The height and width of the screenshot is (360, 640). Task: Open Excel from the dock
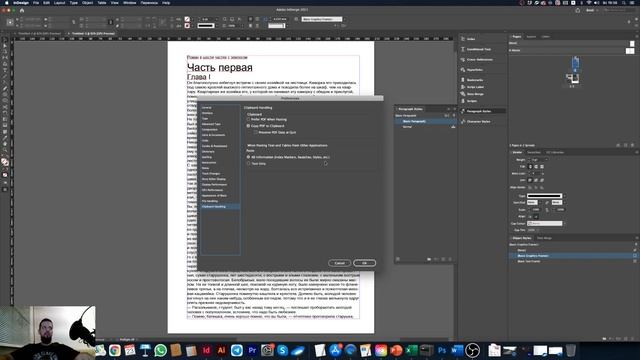(x=411, y=350)
